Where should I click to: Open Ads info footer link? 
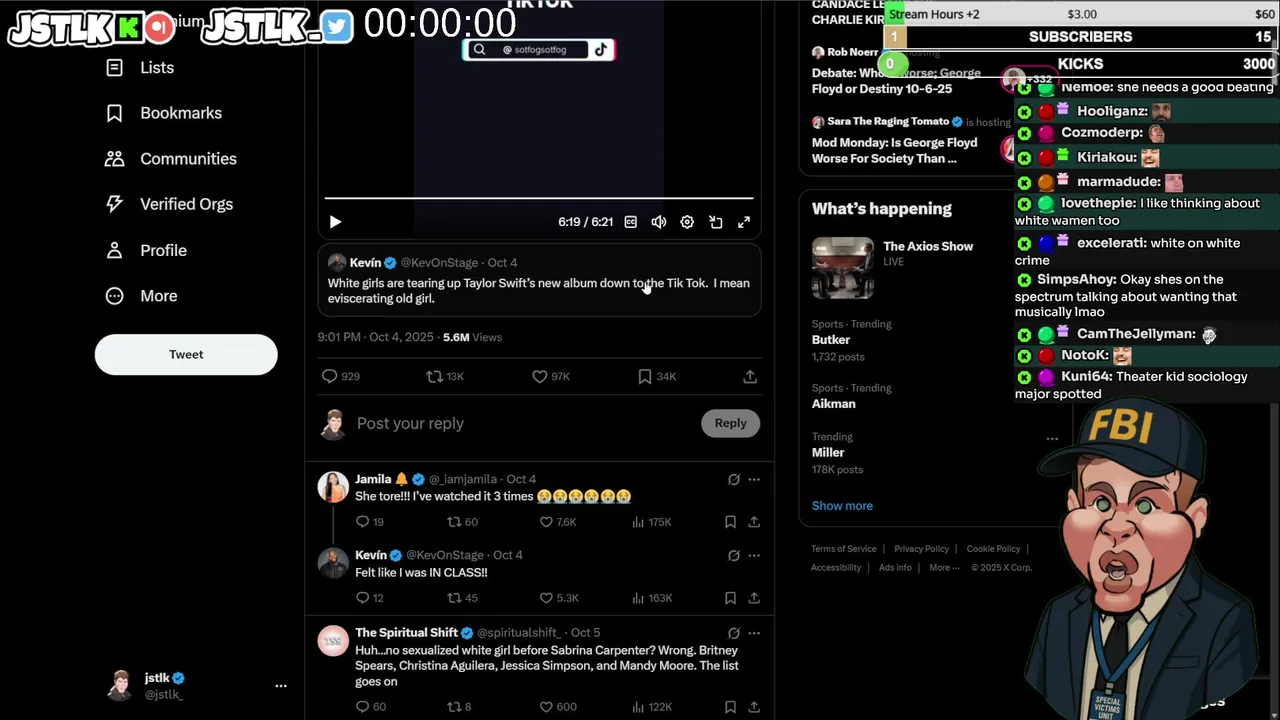pyautogui.click(x=895, y=568)
